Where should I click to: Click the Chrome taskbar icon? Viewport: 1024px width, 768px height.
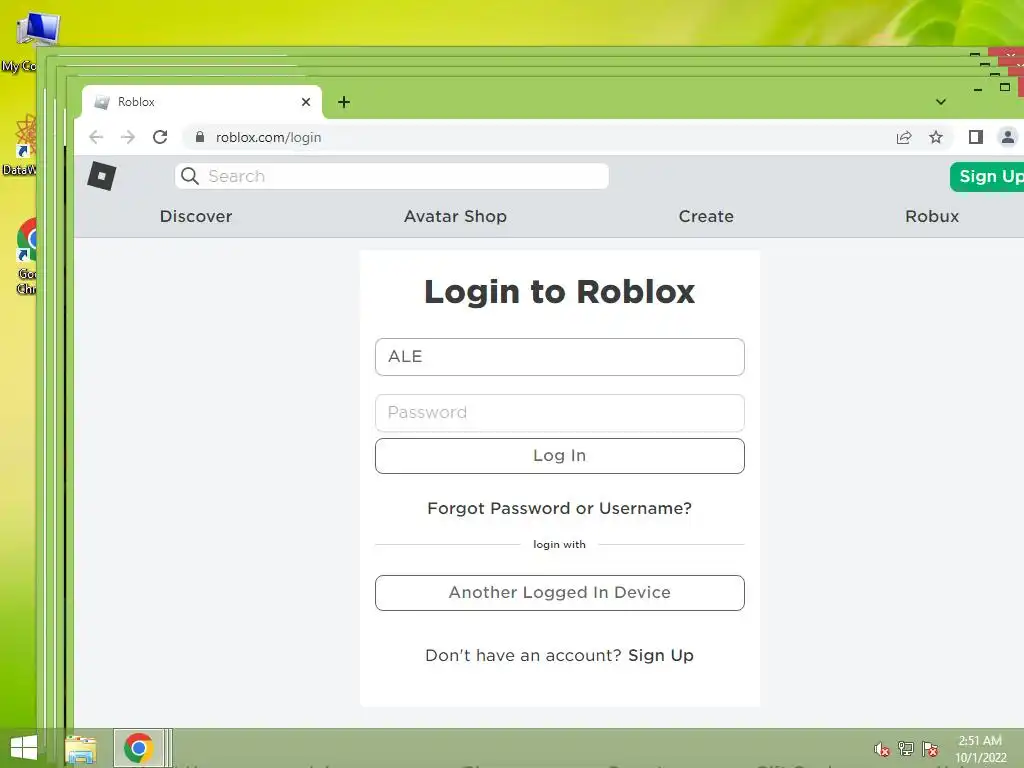coord(138,748)
